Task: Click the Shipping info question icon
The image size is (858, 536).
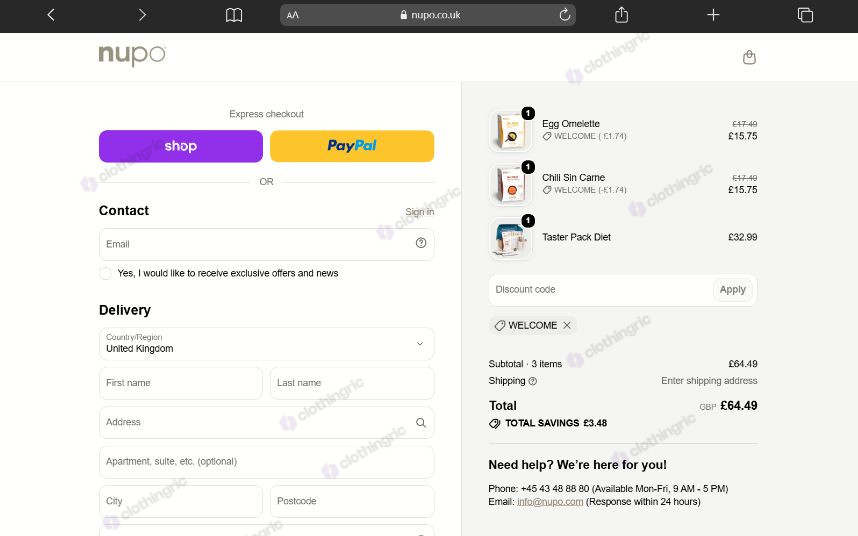Action: point(532,381)
